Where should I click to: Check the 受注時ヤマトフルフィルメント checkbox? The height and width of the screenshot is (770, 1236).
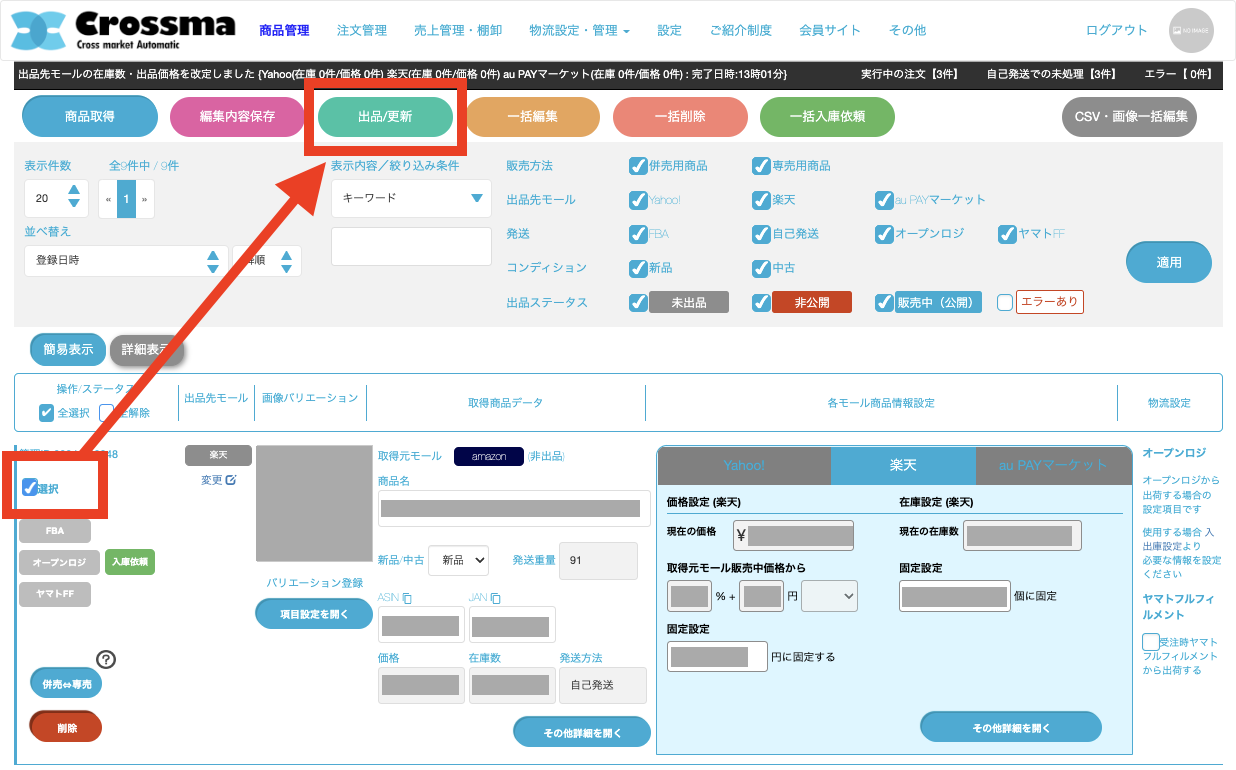coord(1151,642)
